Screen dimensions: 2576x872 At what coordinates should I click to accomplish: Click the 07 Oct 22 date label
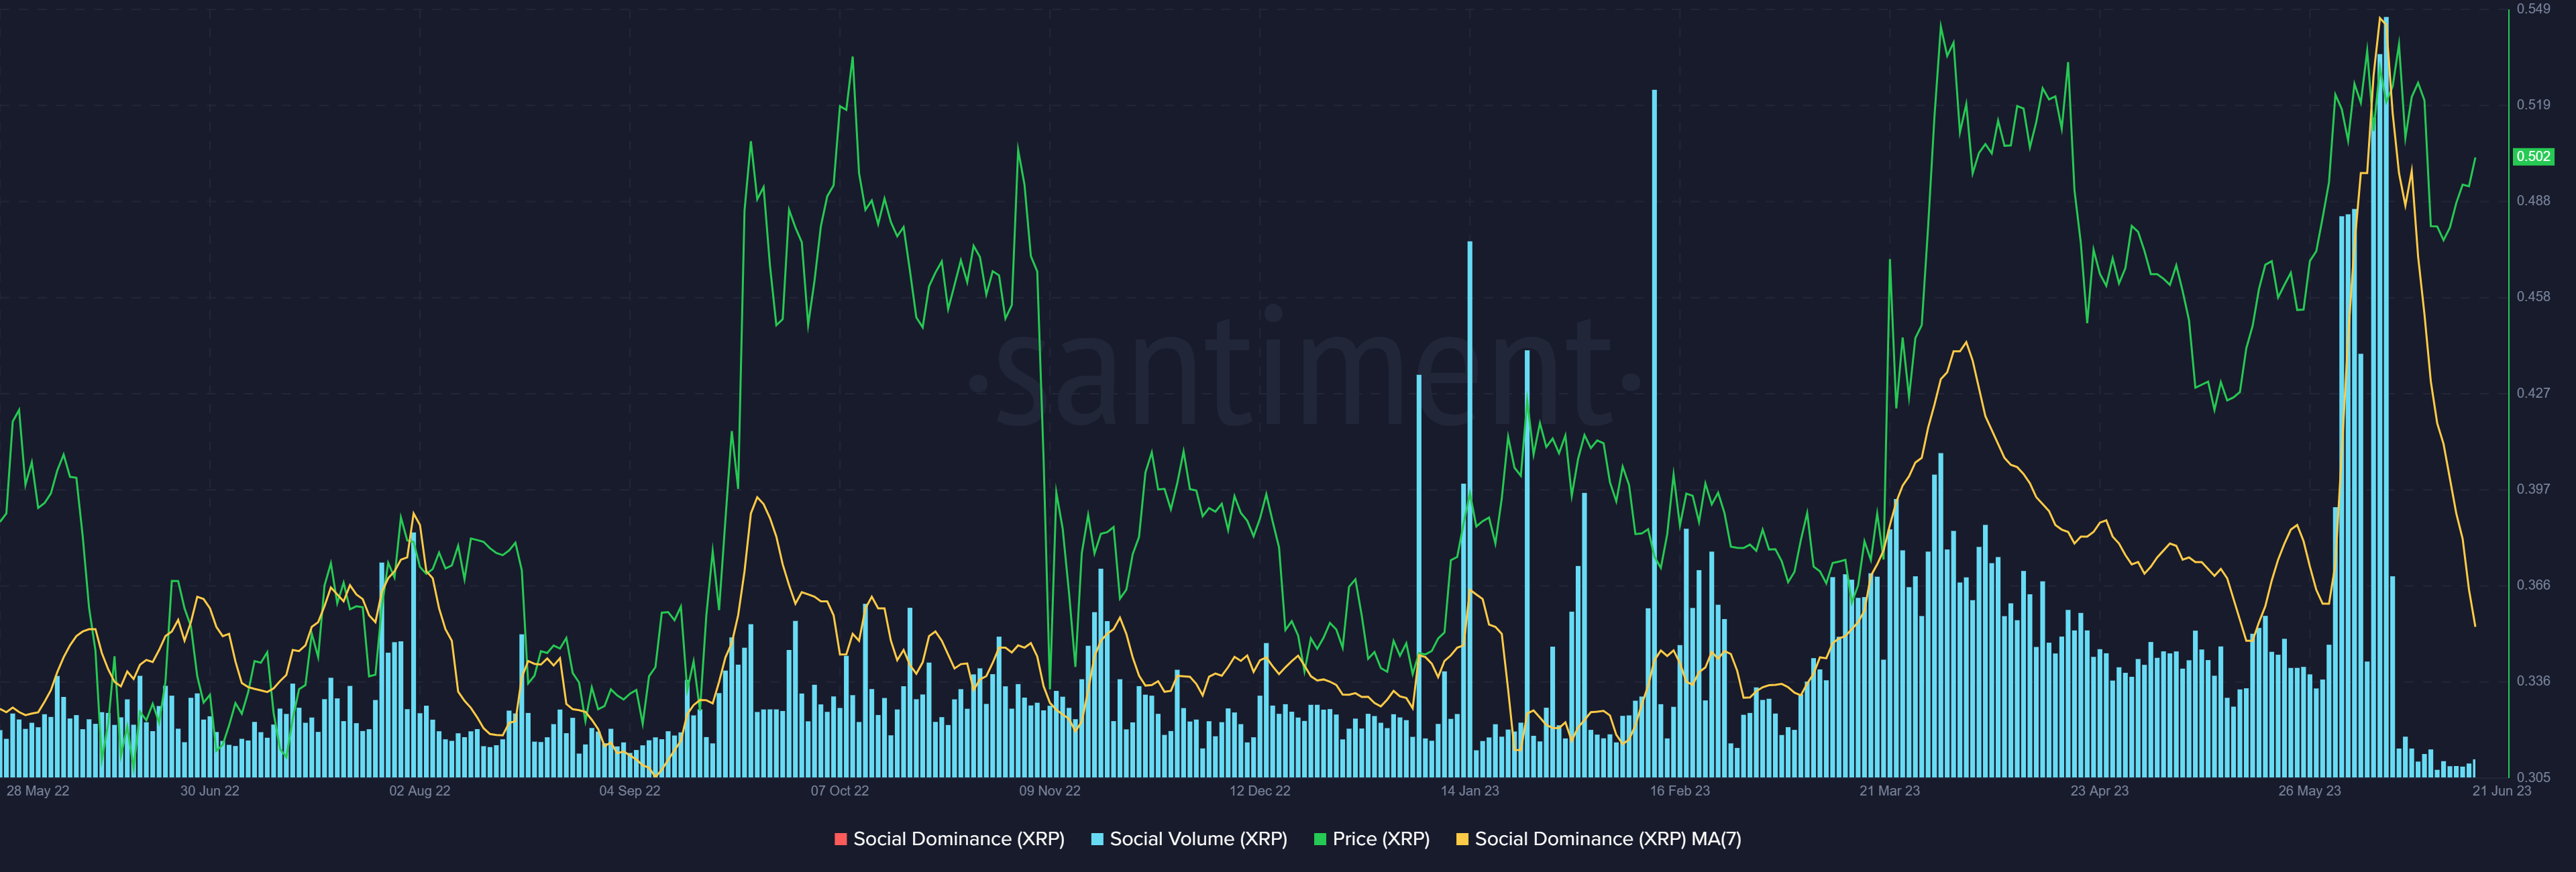click(x=839, y=791)
